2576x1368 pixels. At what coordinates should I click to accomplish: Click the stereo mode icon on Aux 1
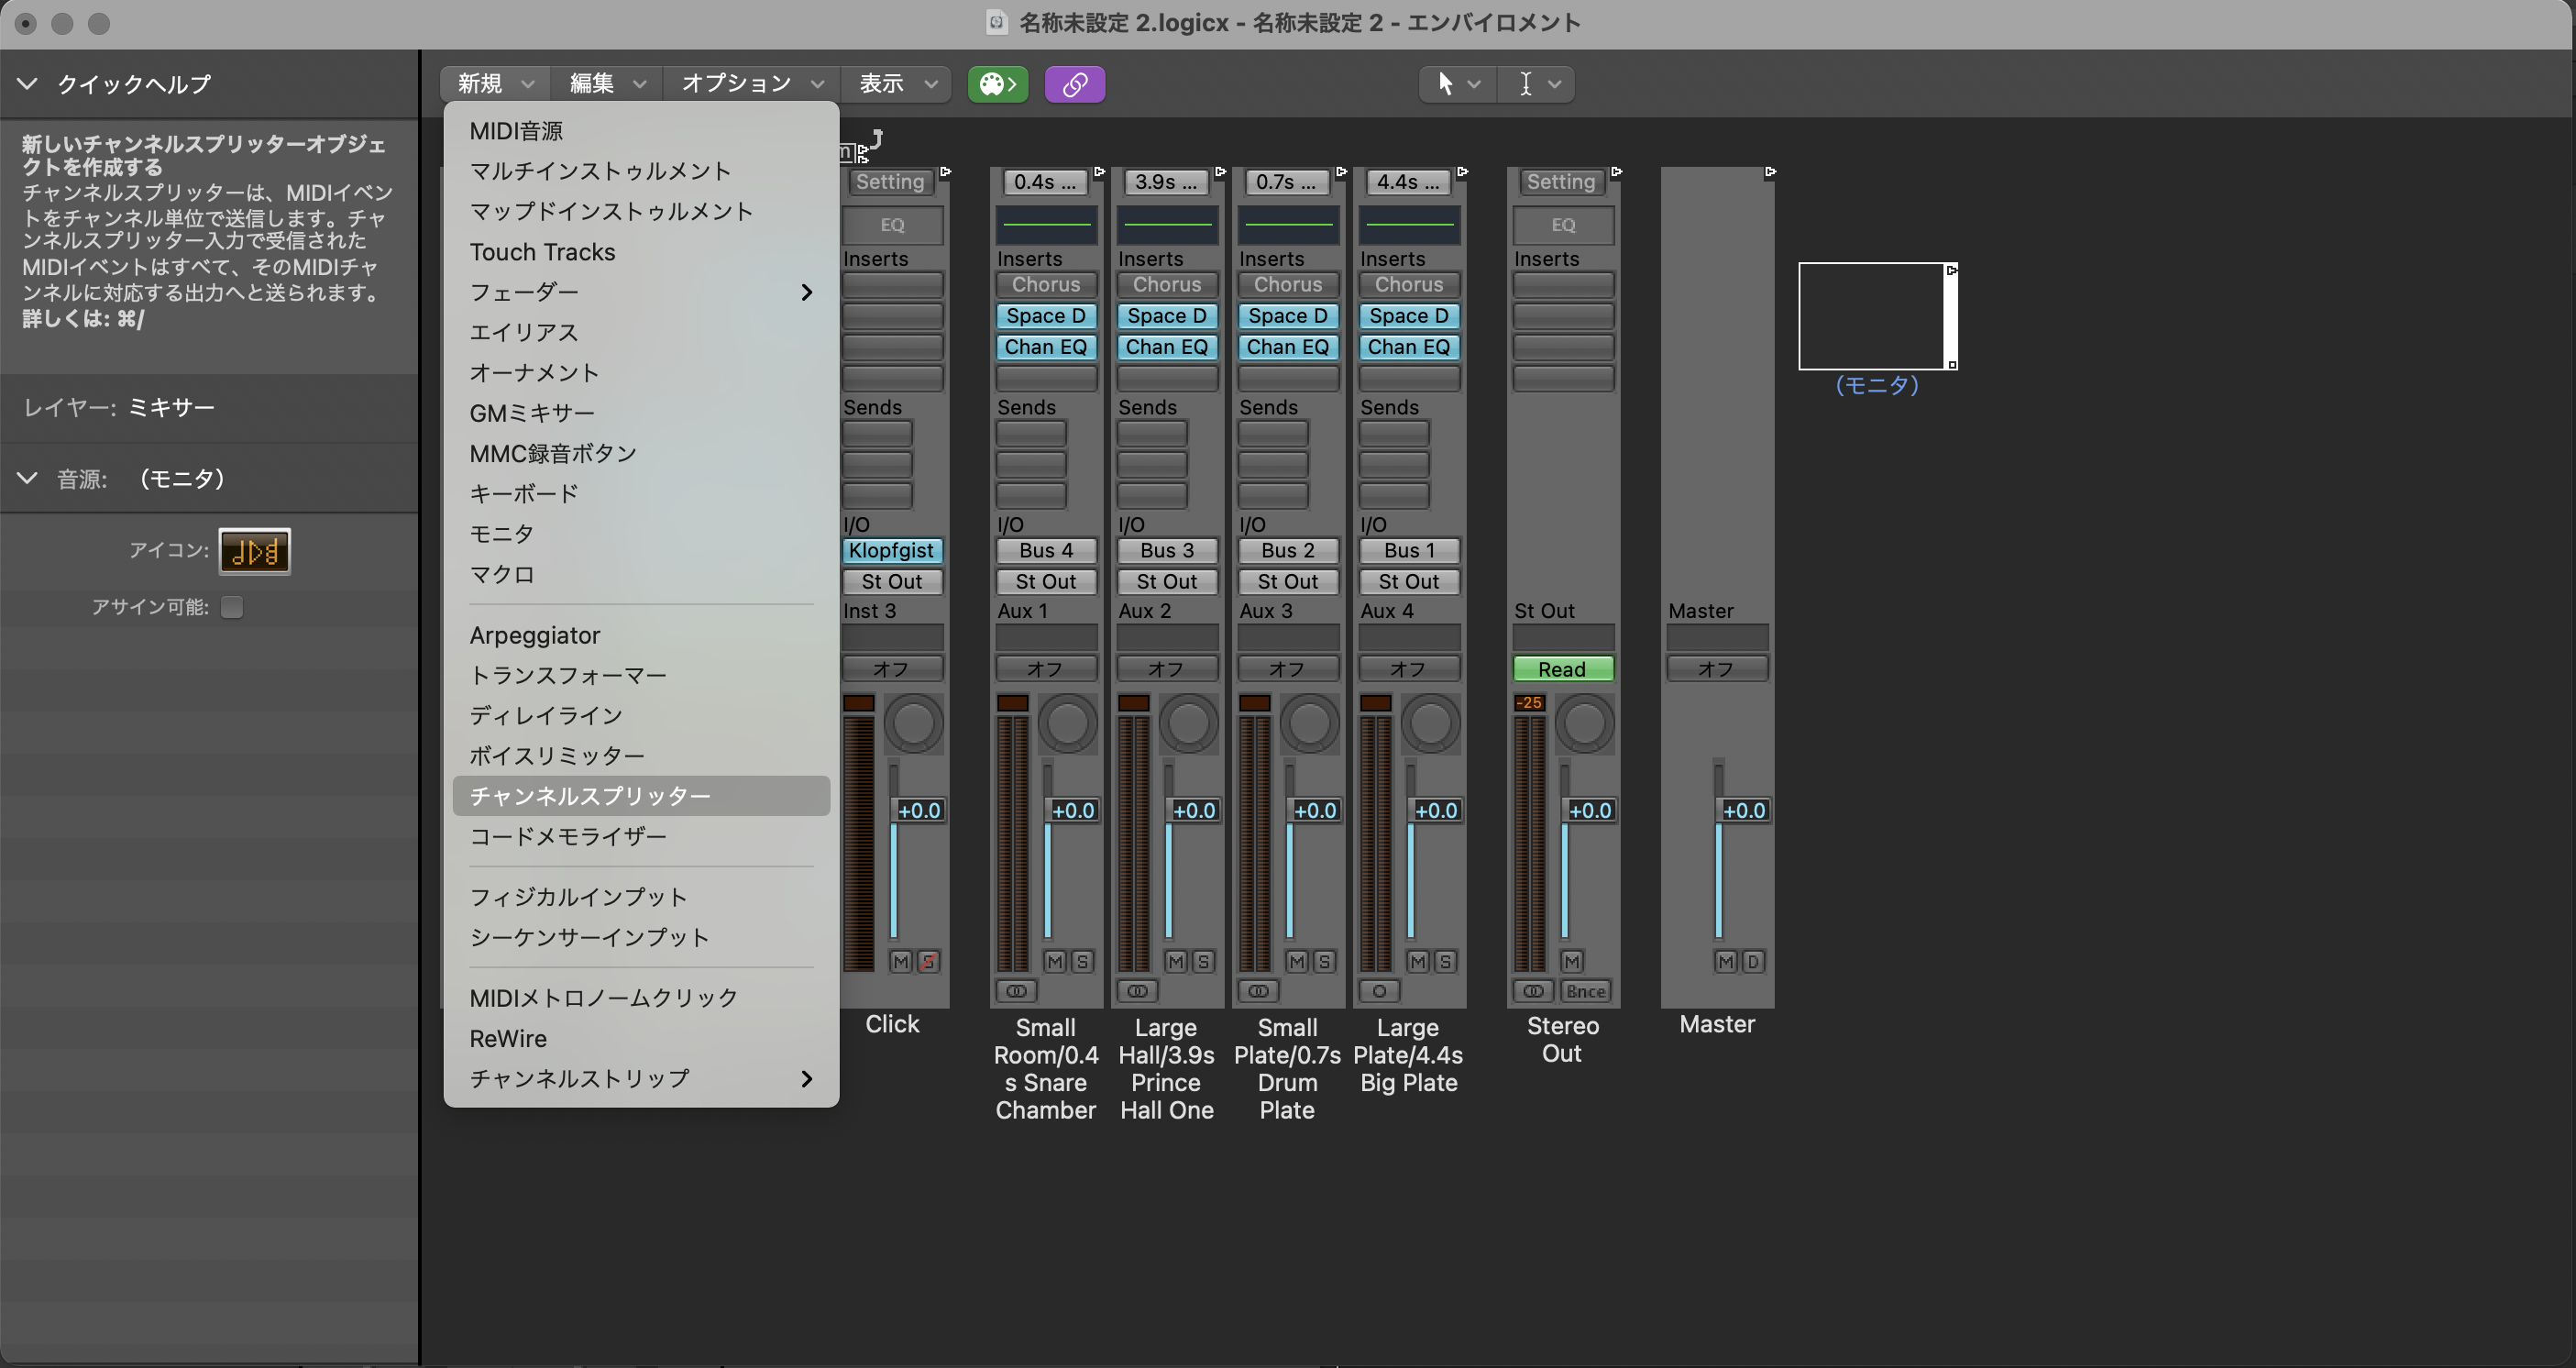coord(1016,991)
